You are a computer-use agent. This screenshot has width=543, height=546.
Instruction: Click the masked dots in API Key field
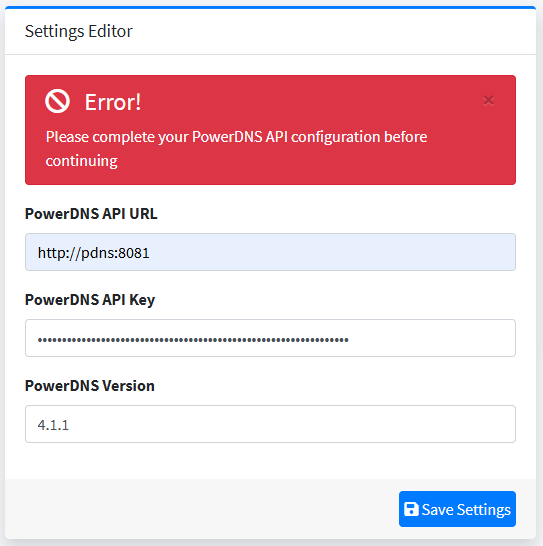pos(193,340)
